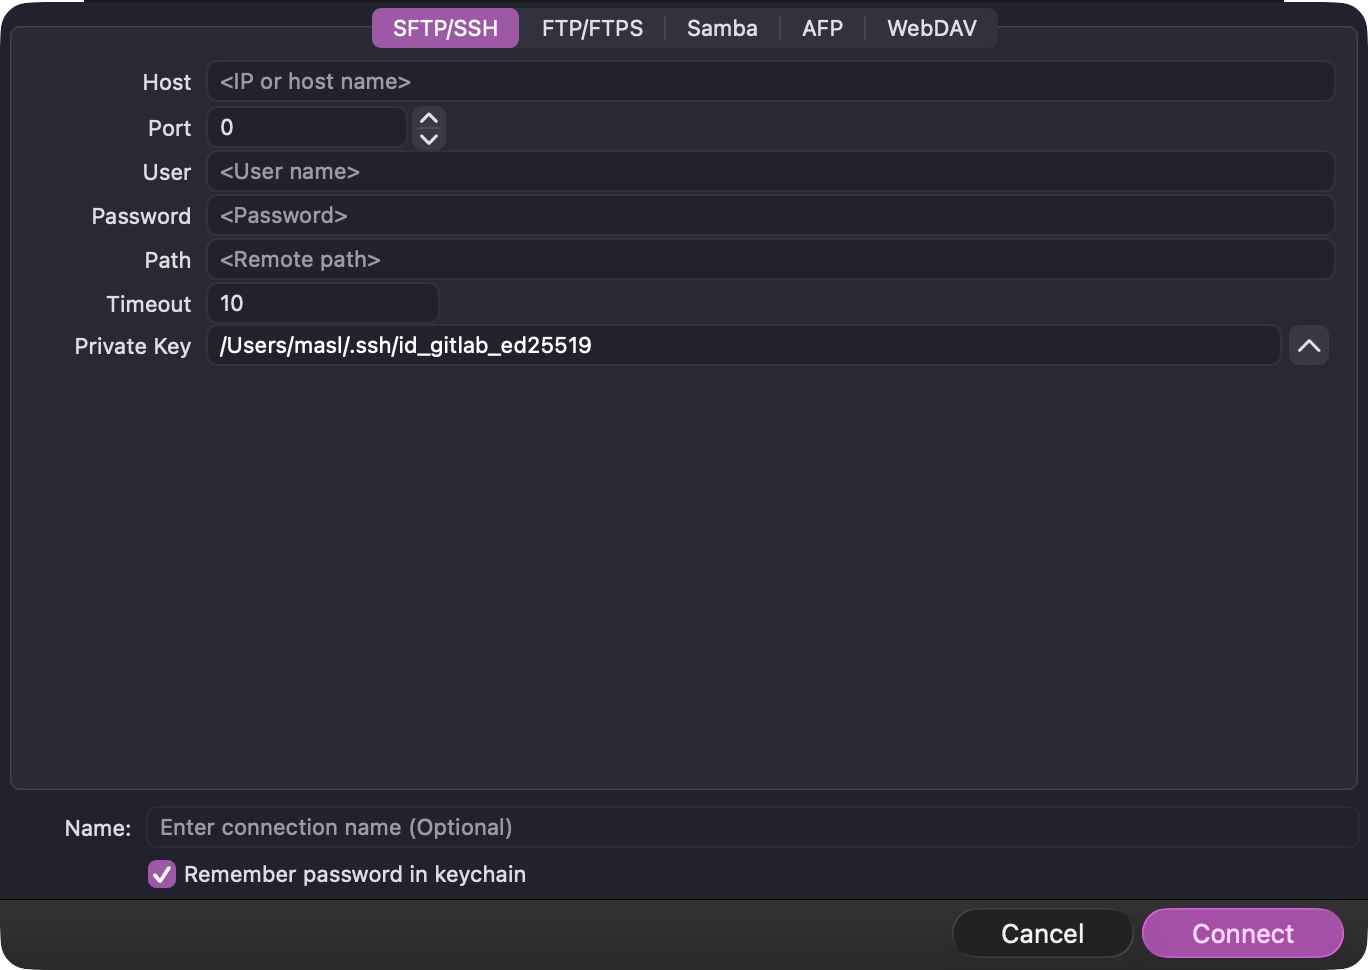1368x970 pixels.
Task: Select the AFP protocol tab
Action: [x=822, y=28]
